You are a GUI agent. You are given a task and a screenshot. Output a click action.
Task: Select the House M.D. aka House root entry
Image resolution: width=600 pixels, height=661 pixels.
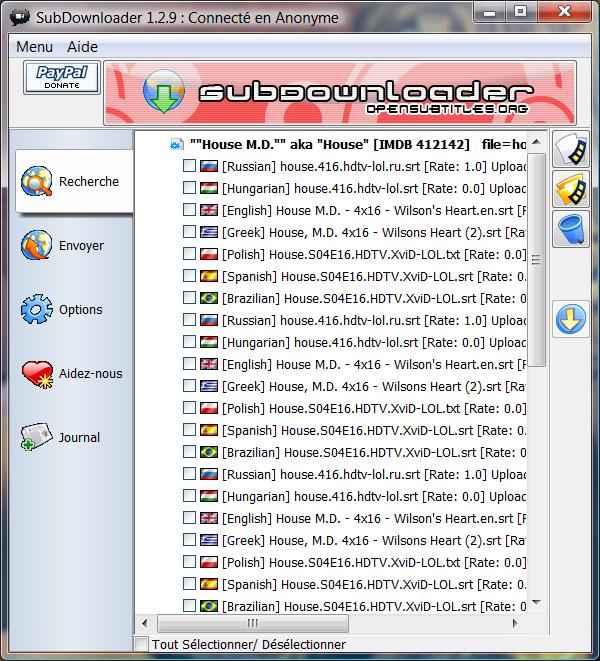358,145
